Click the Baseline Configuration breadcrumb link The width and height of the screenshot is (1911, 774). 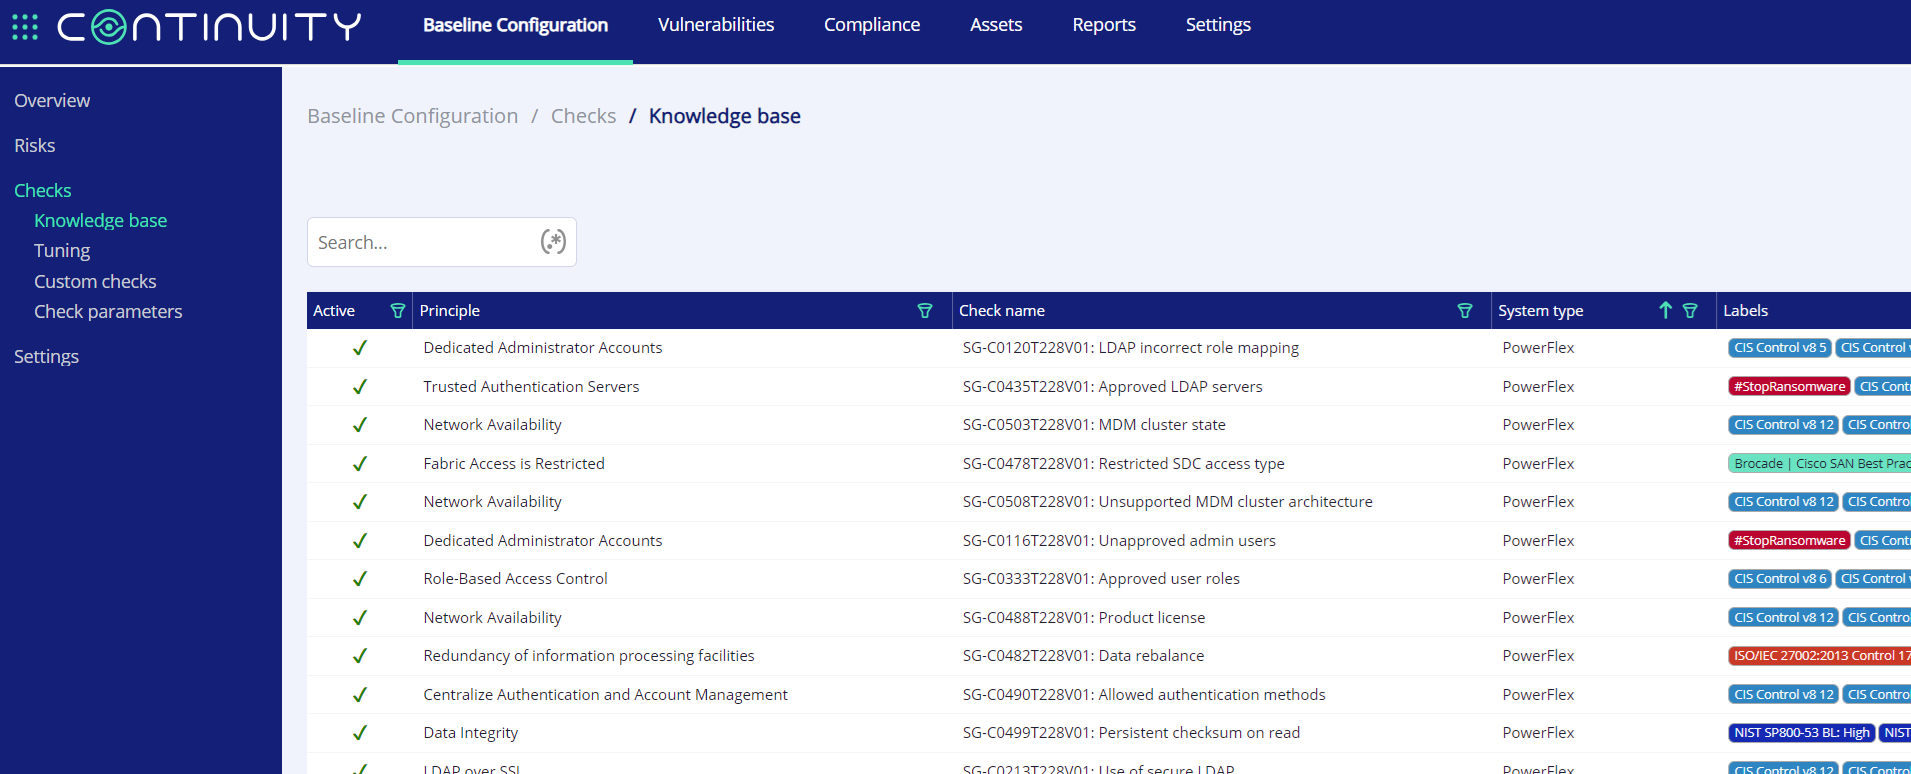(413, 116)
